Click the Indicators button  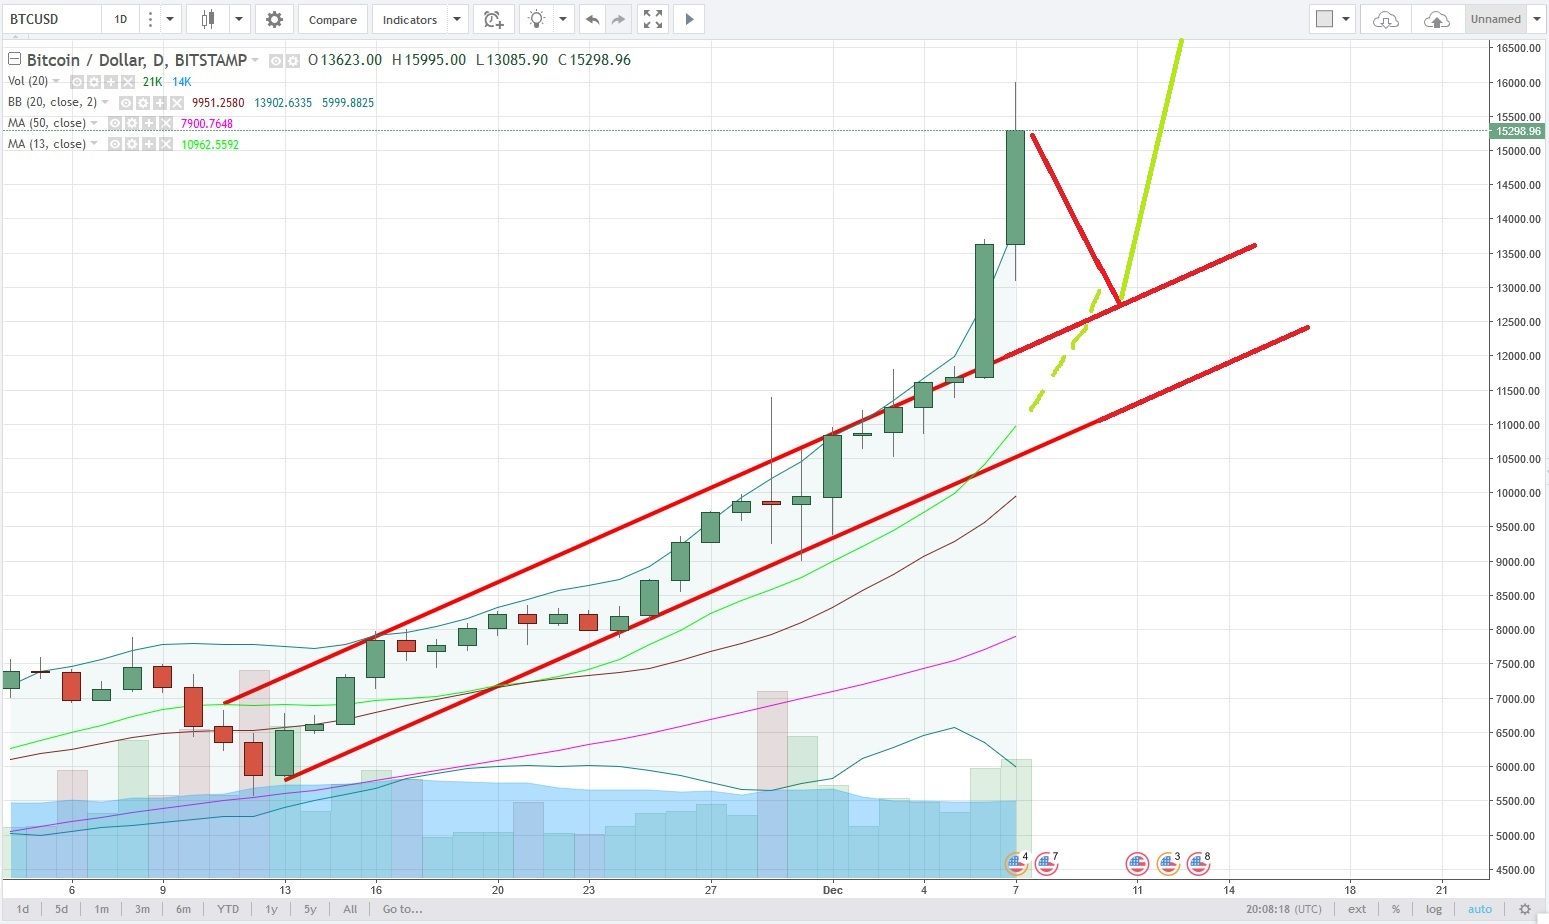(410, 19)
